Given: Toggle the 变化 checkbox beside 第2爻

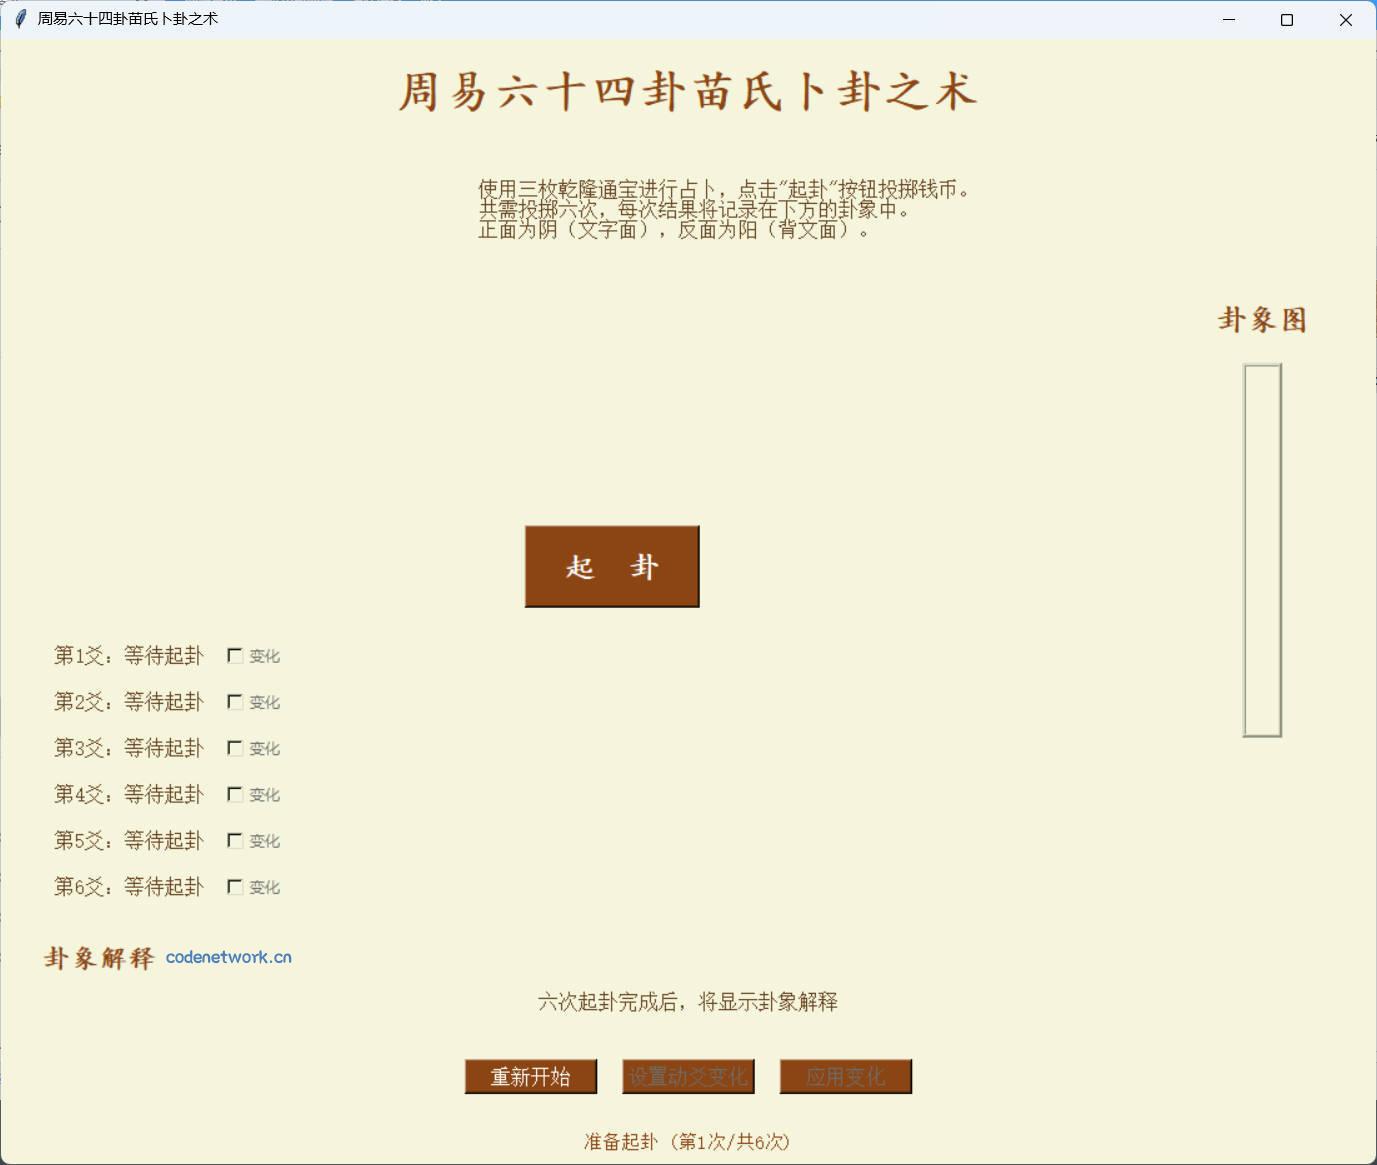Looking at the screenshot, I should pyautogui.click(x=235, y=701).
